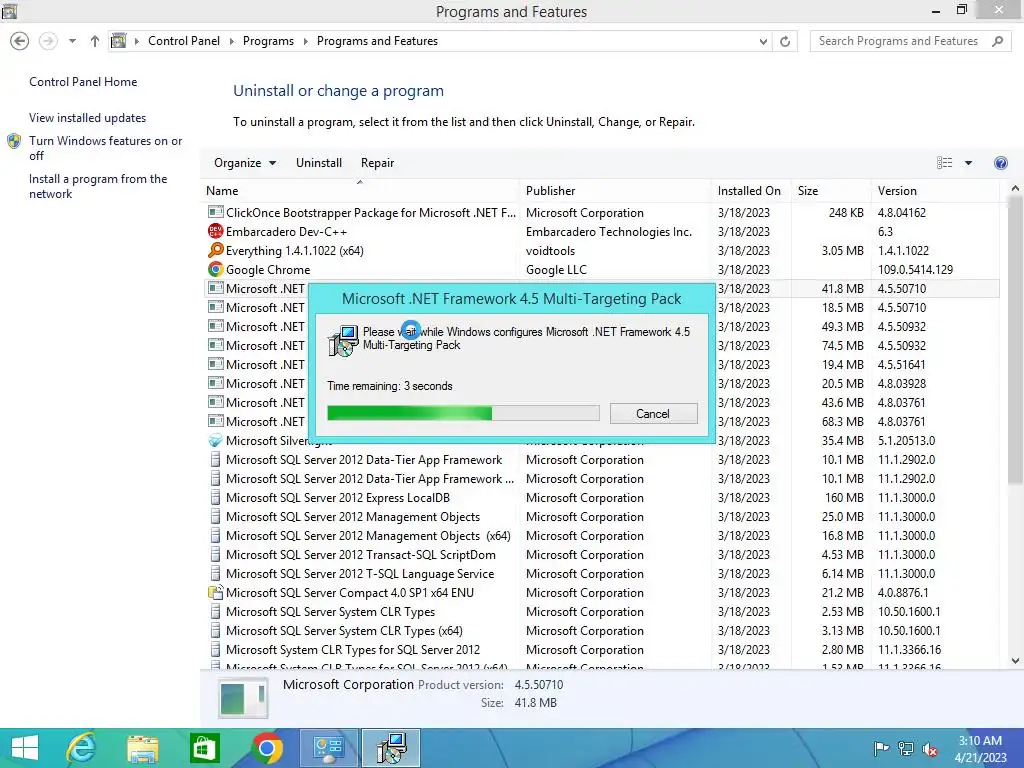The height and width of the screenshot is (768, 1024).
Task: Select the Everything 1.4.1.1022 icon
Action: tap(216, 250)
